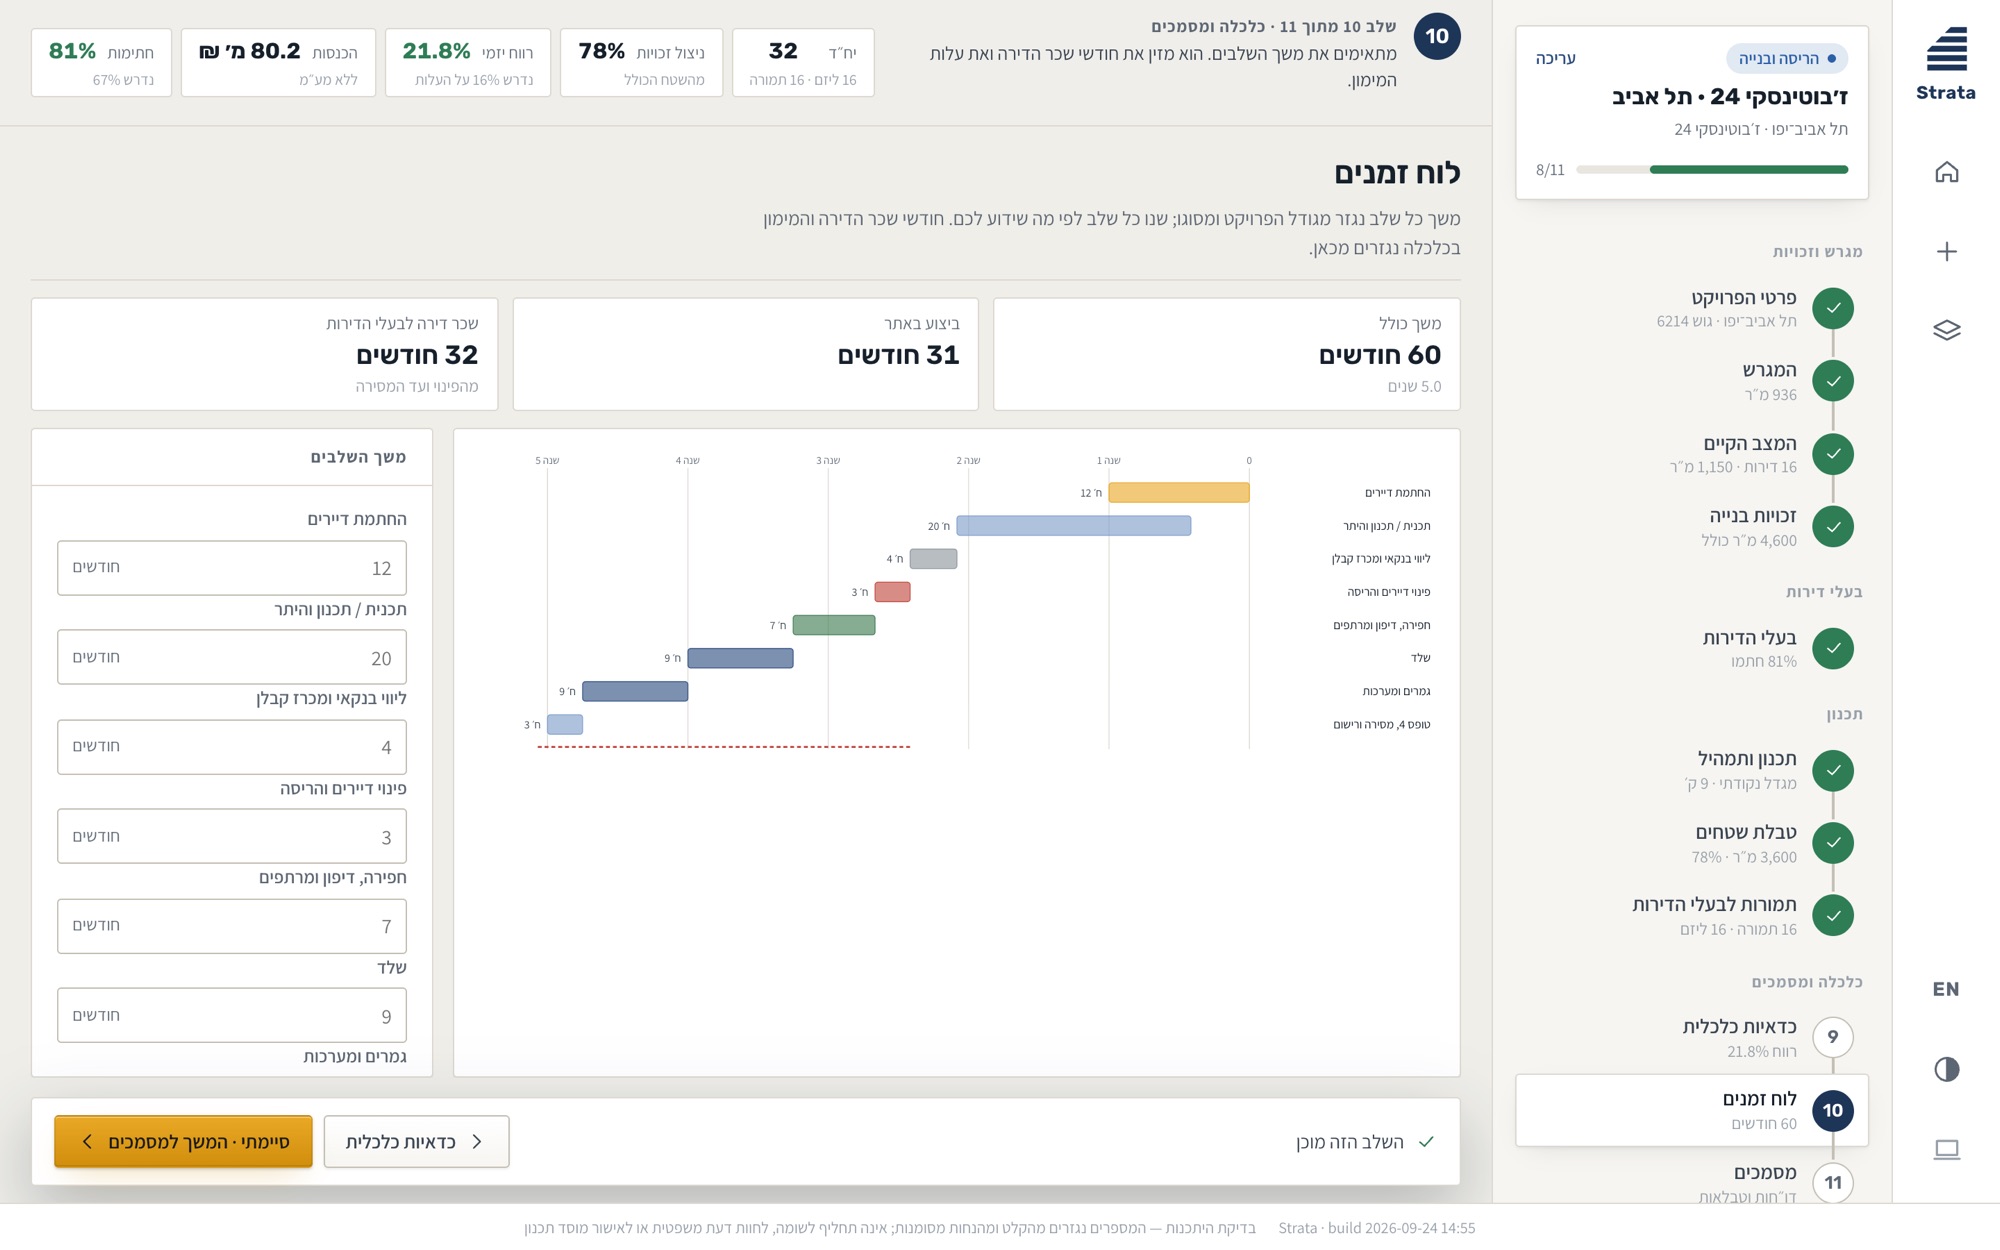This screenshot has width=2000, height=1250.
Task: Click the רווח יזמי 21.8% stat card
Action: pos(468,63)
